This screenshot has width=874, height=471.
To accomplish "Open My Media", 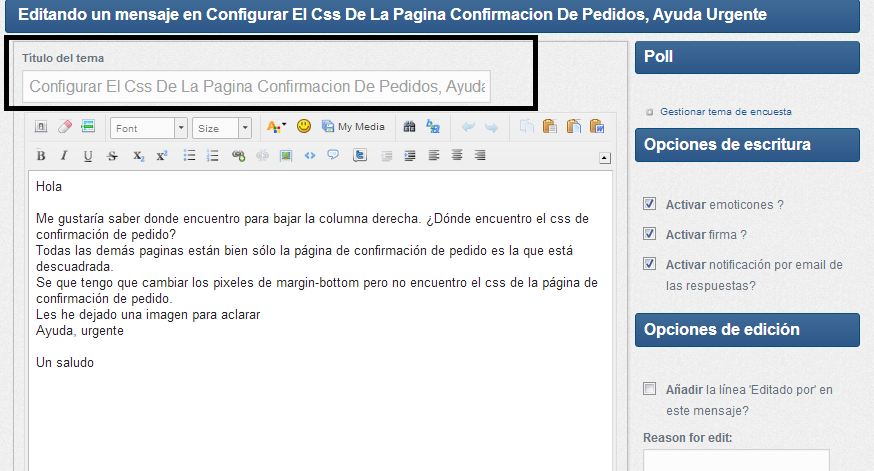I will click(x=353, y=127).
